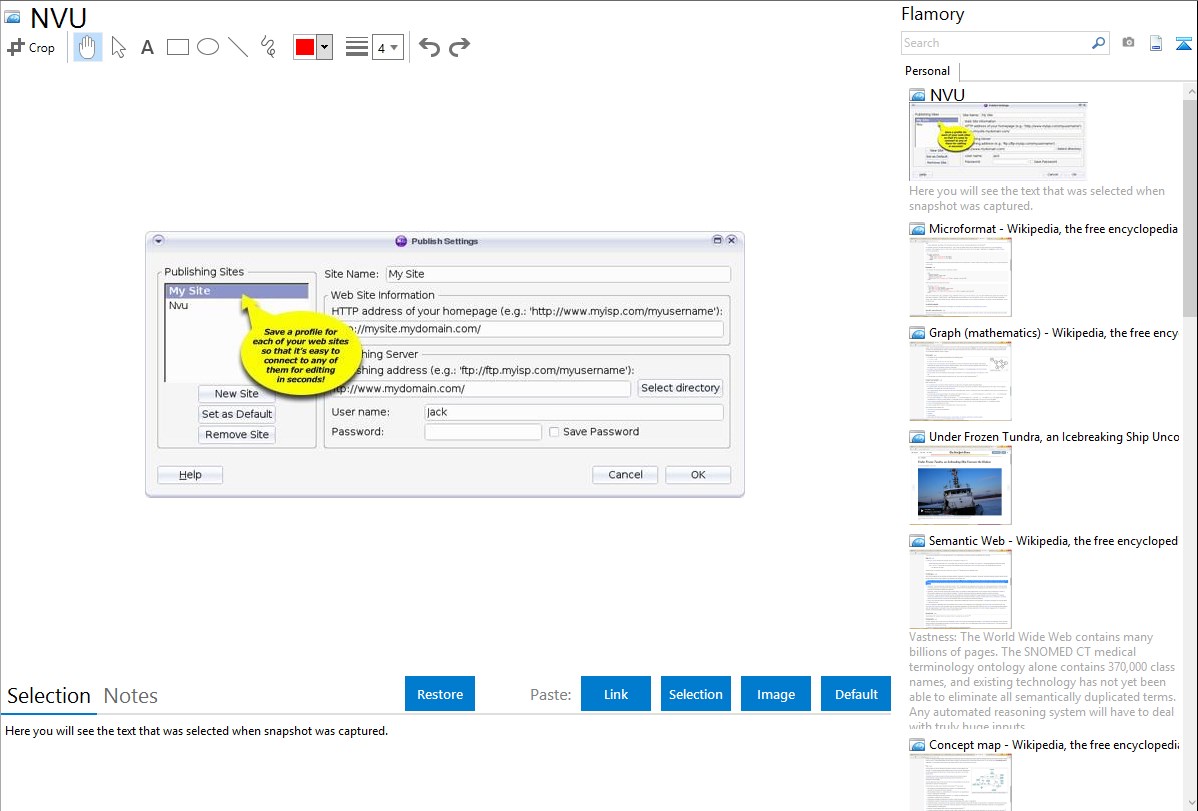Undo the last annotation
Viewport: 1198px width, 811px height.
[429, 47]
